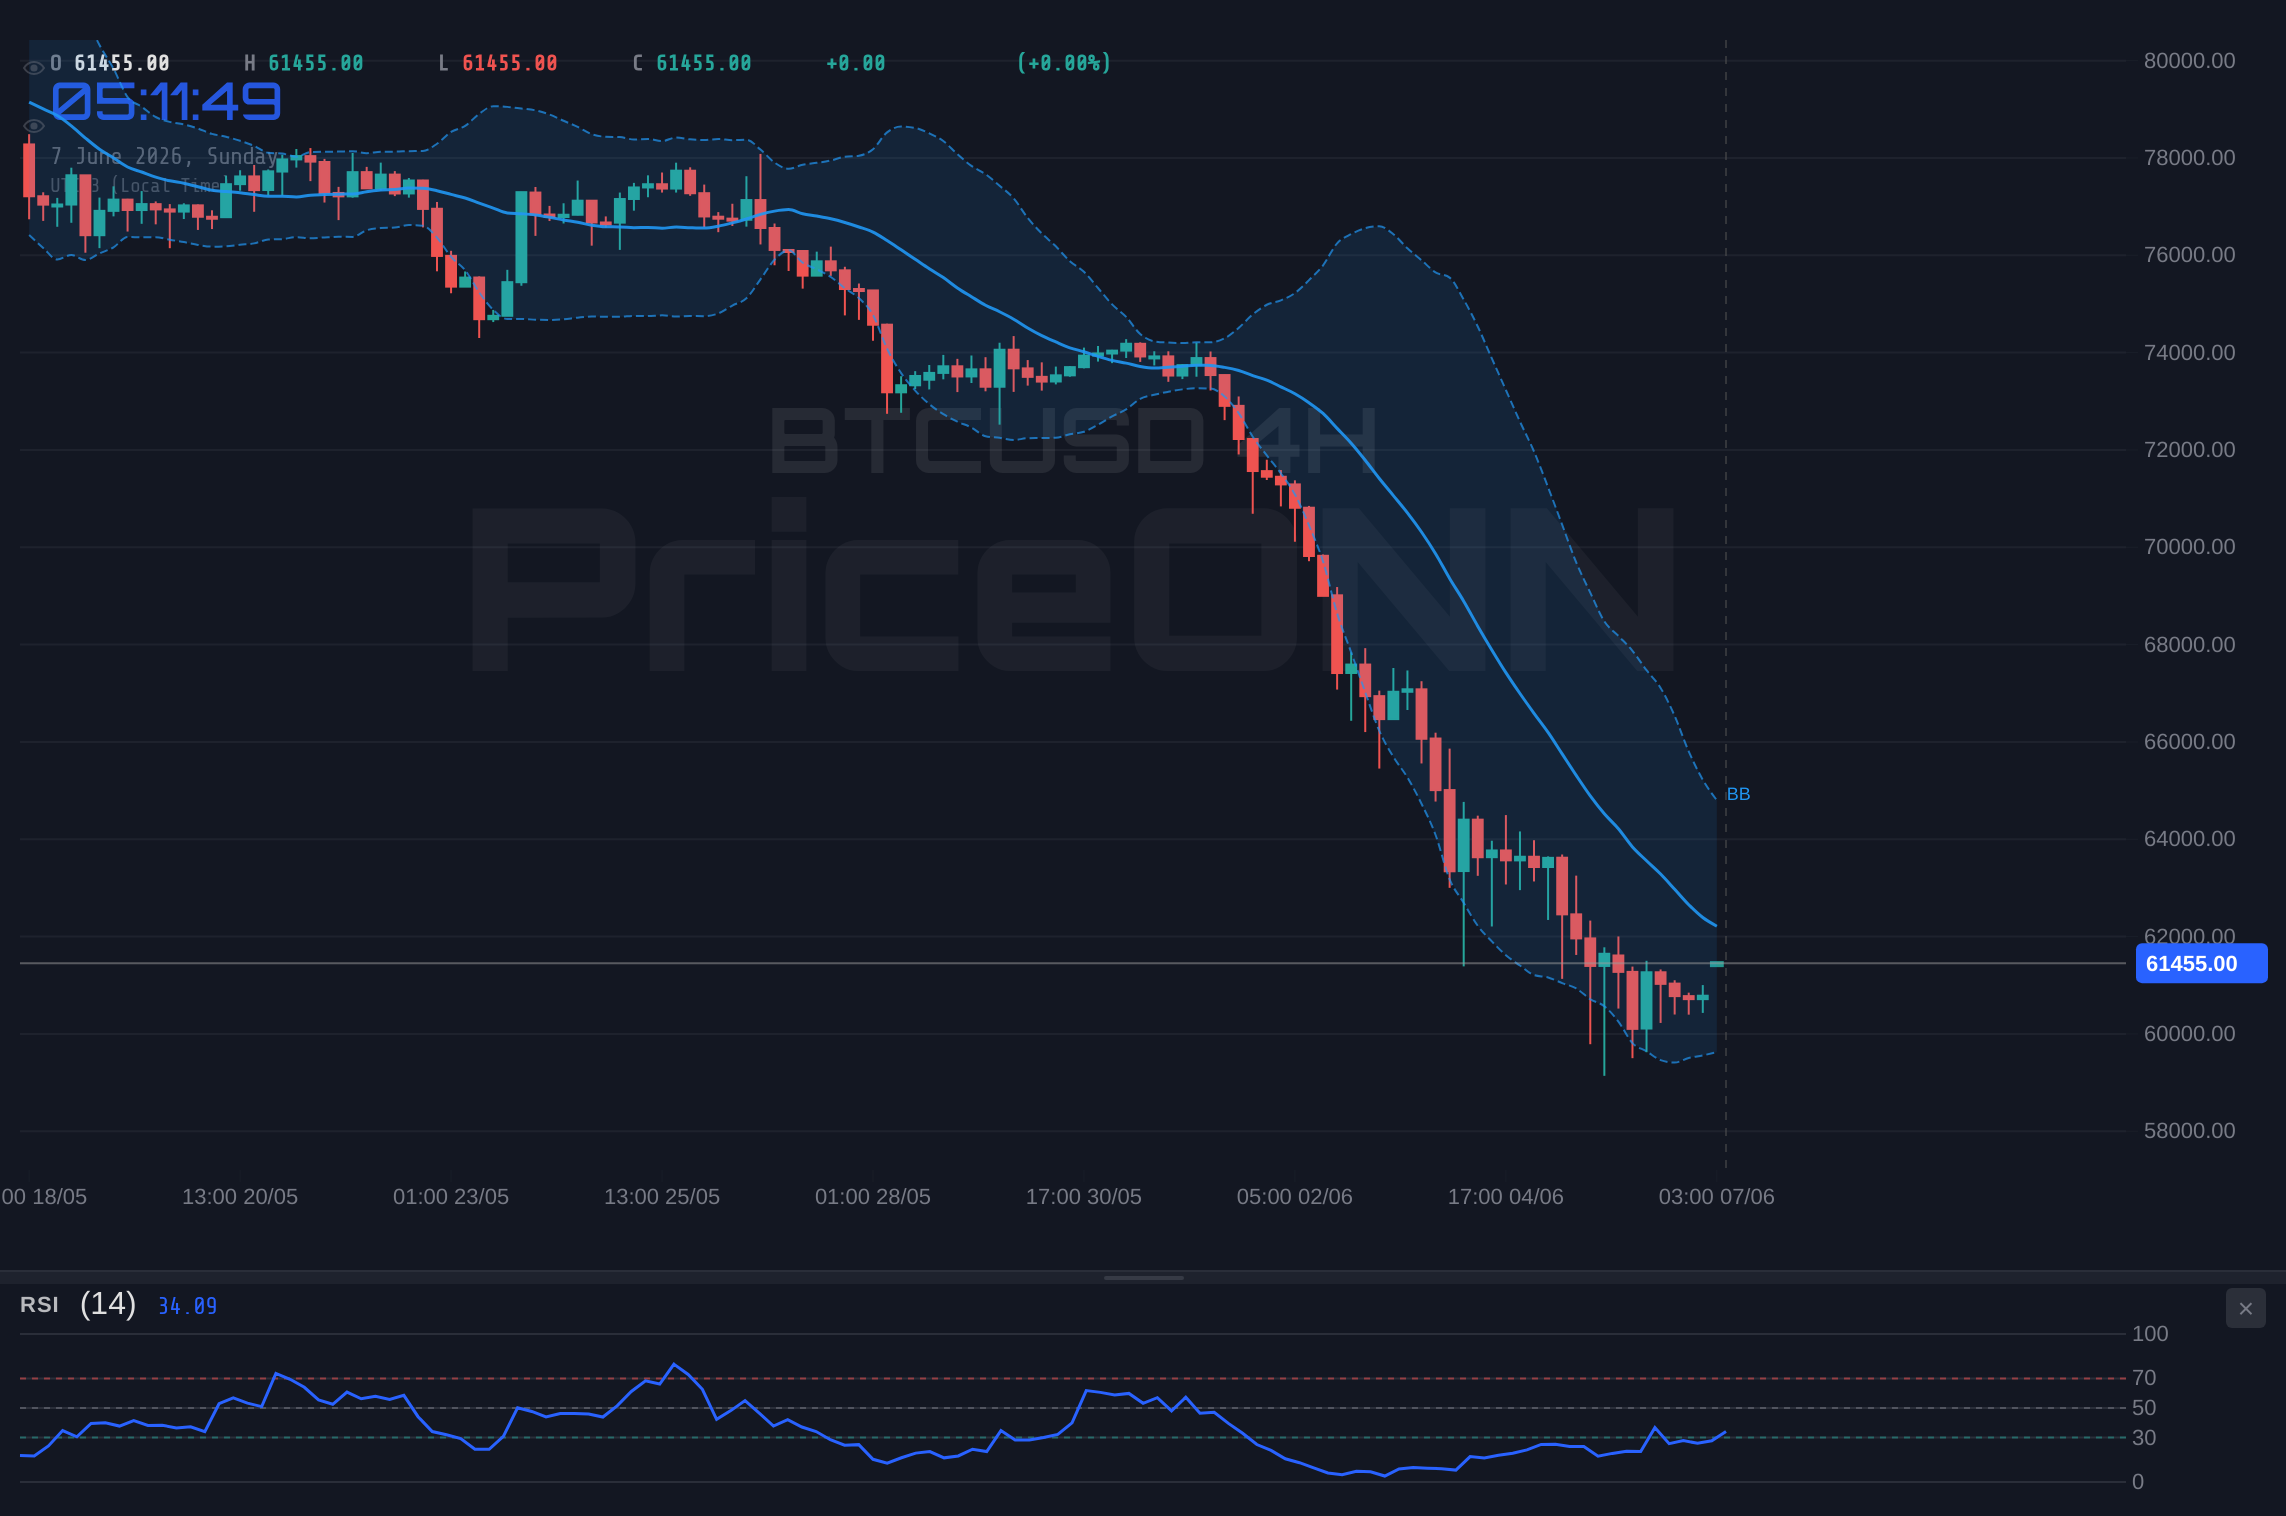Click the 50 midline level on RSI axis

(2144, 1408)
